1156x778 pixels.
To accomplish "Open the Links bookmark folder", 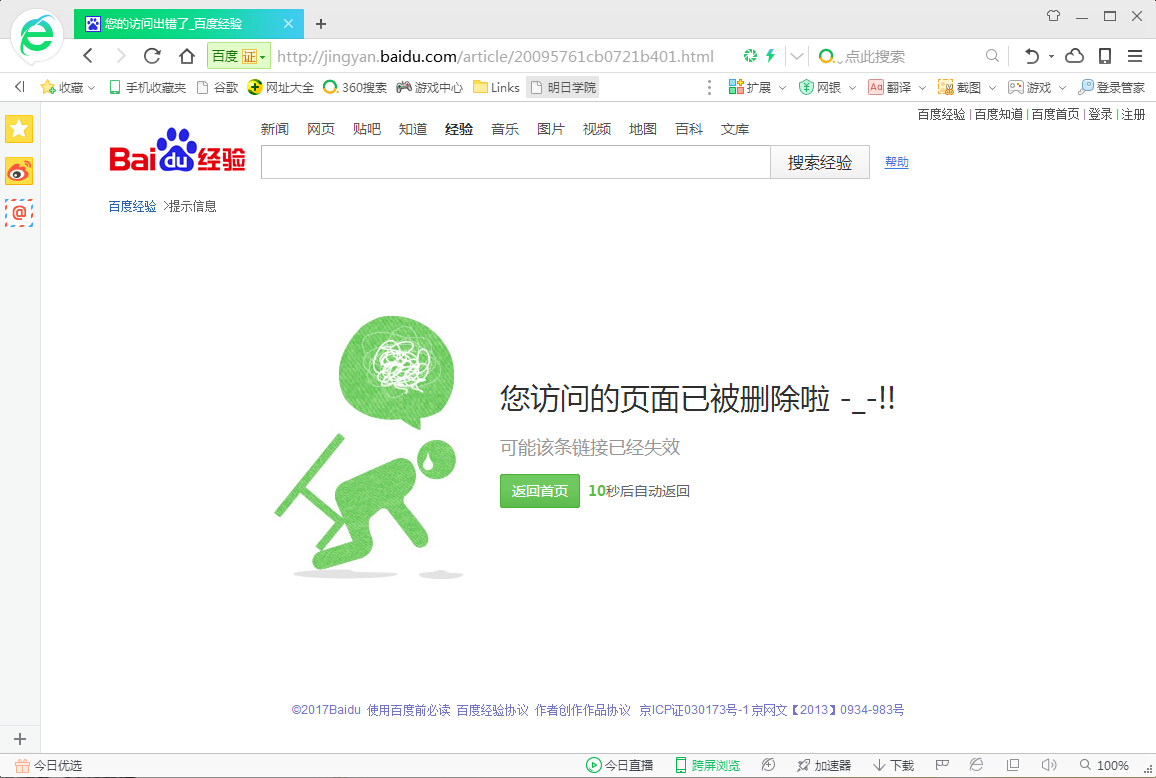I will coord(496,88).
